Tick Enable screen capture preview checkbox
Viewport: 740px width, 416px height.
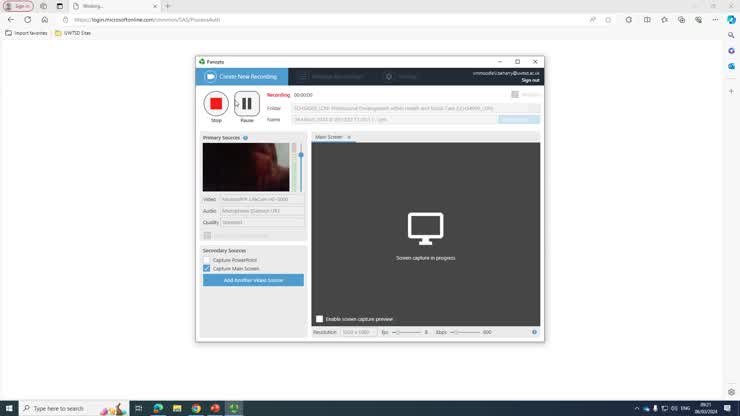tap(320, 319)
